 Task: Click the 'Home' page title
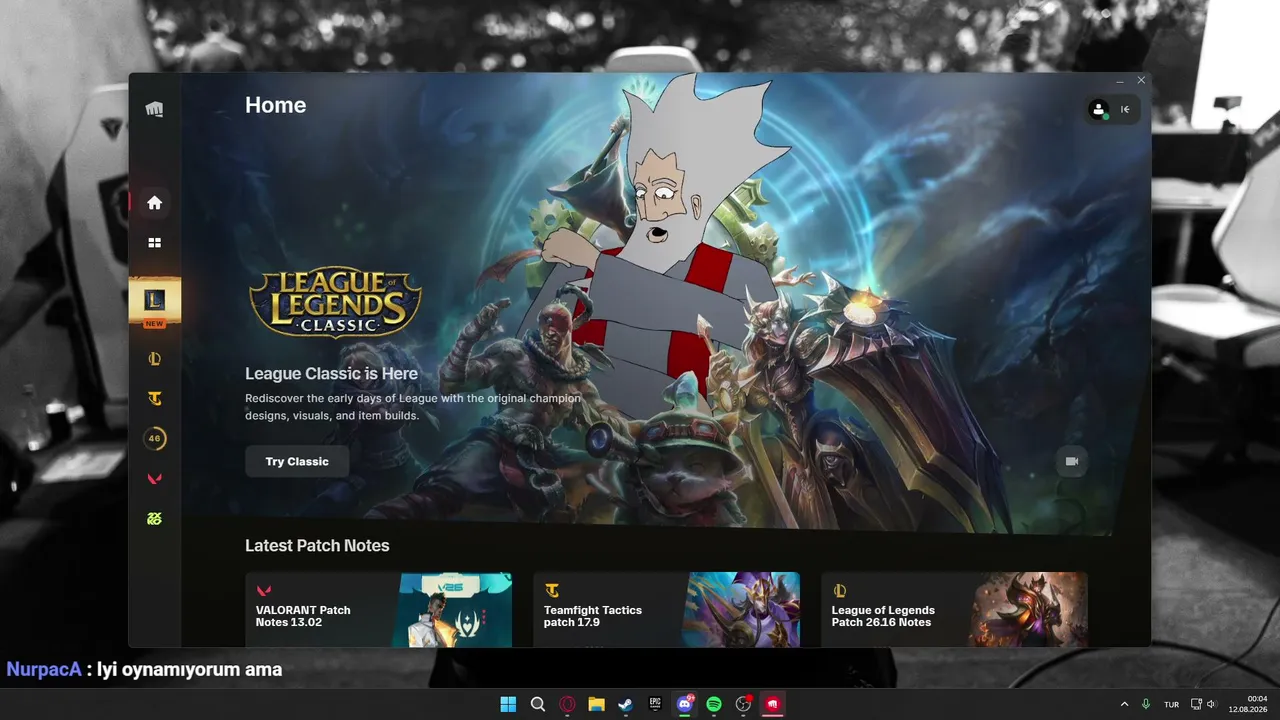pos(276,105)
